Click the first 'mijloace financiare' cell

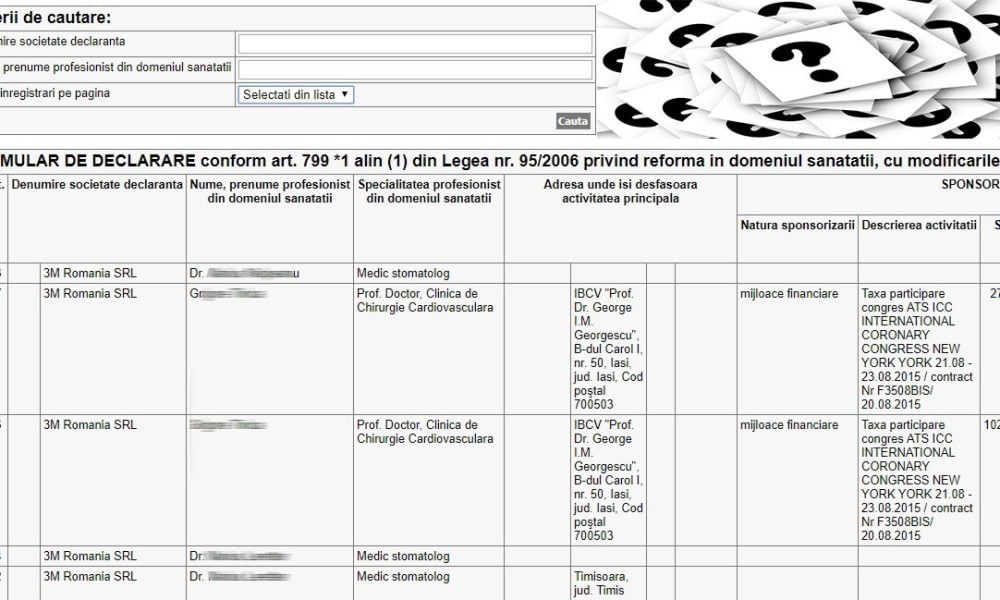[789, 294]
